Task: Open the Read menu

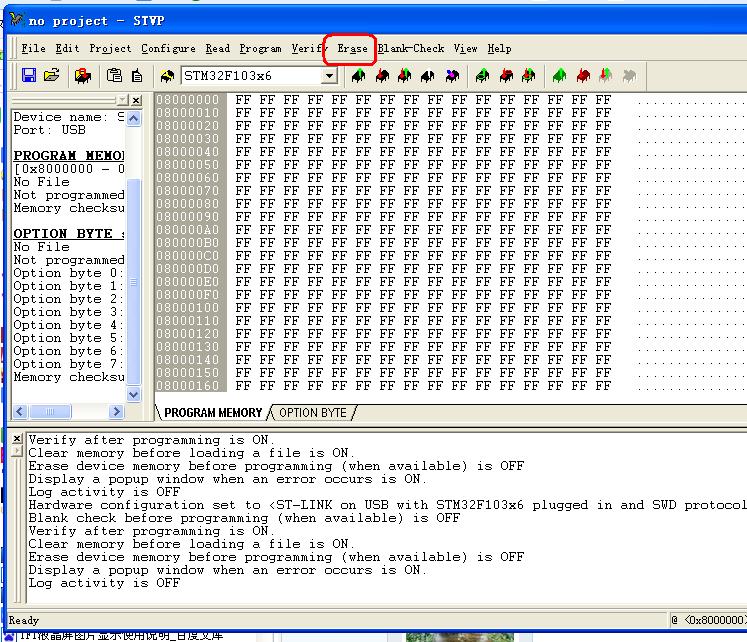Action: [218, 49]
